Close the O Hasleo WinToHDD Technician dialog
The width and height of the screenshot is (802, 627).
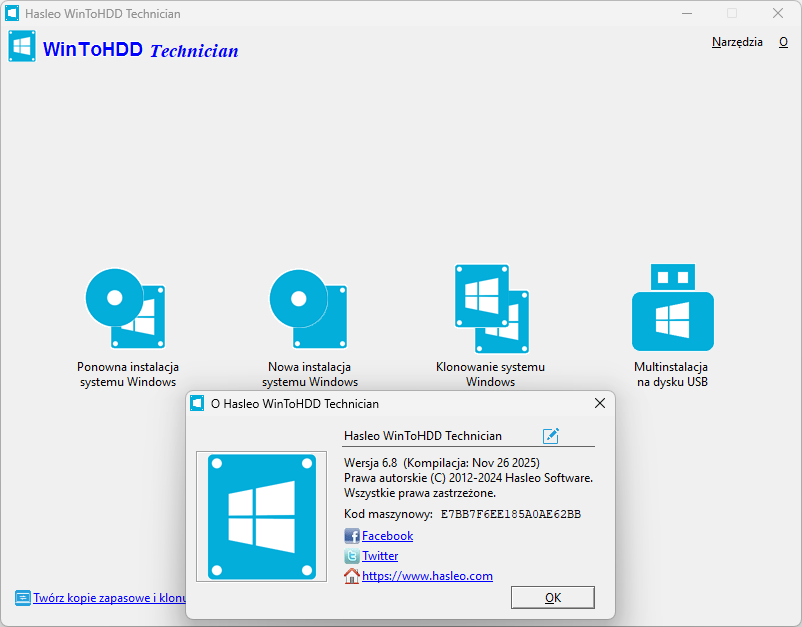[600, 404]
